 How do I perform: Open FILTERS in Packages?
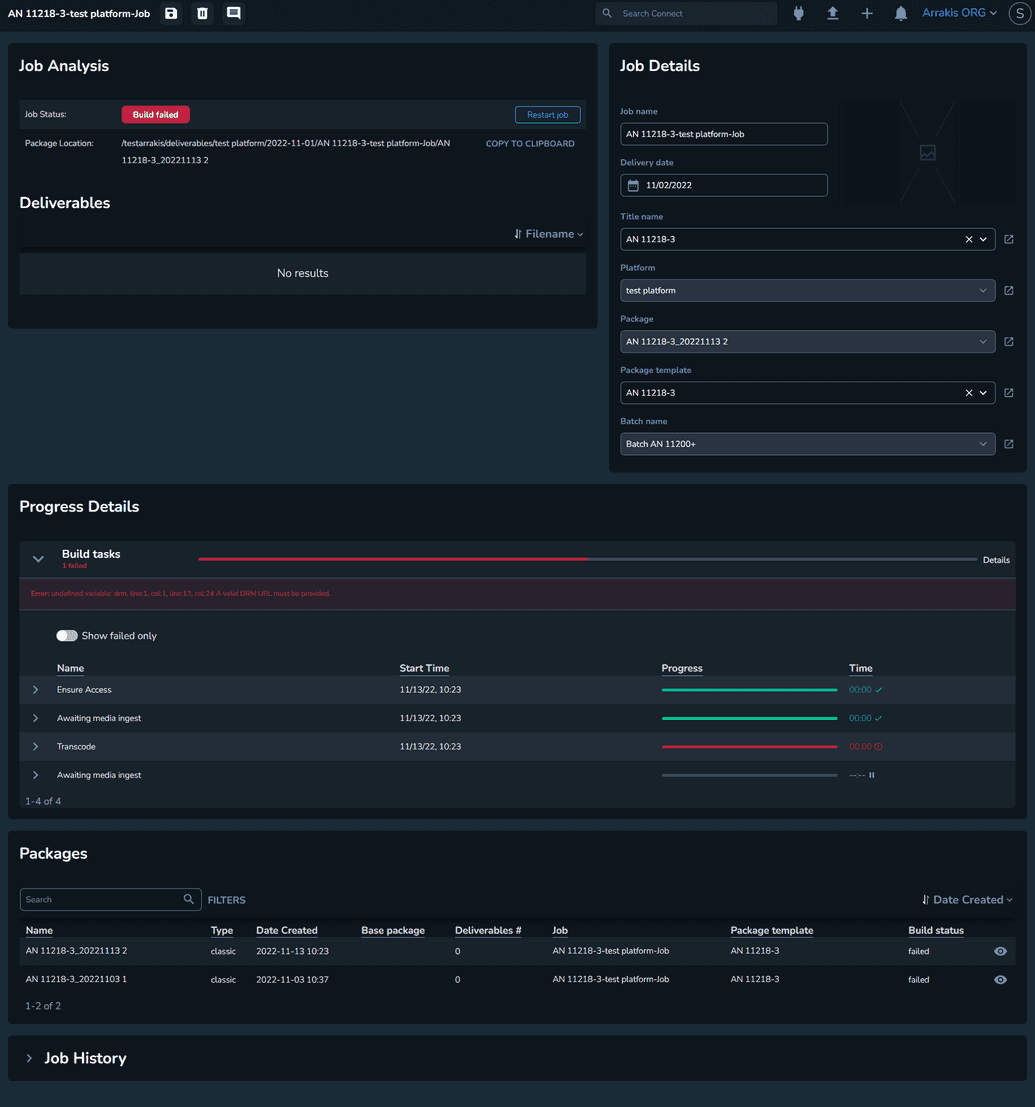pos(227,900)
